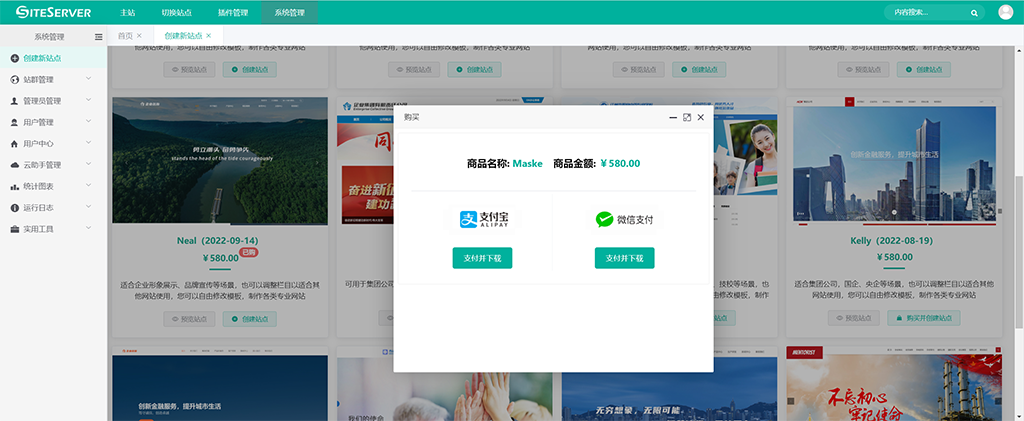The height and width of the screenshot is (421, 1024).
Task: Maximize the 购买 dialog window
Action: tap(687, 117)
